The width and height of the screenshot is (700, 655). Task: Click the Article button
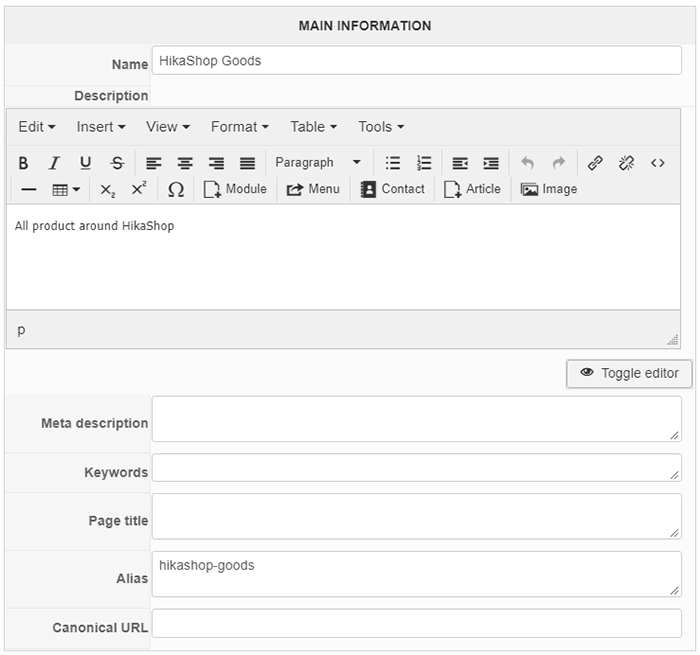[472, 189]
